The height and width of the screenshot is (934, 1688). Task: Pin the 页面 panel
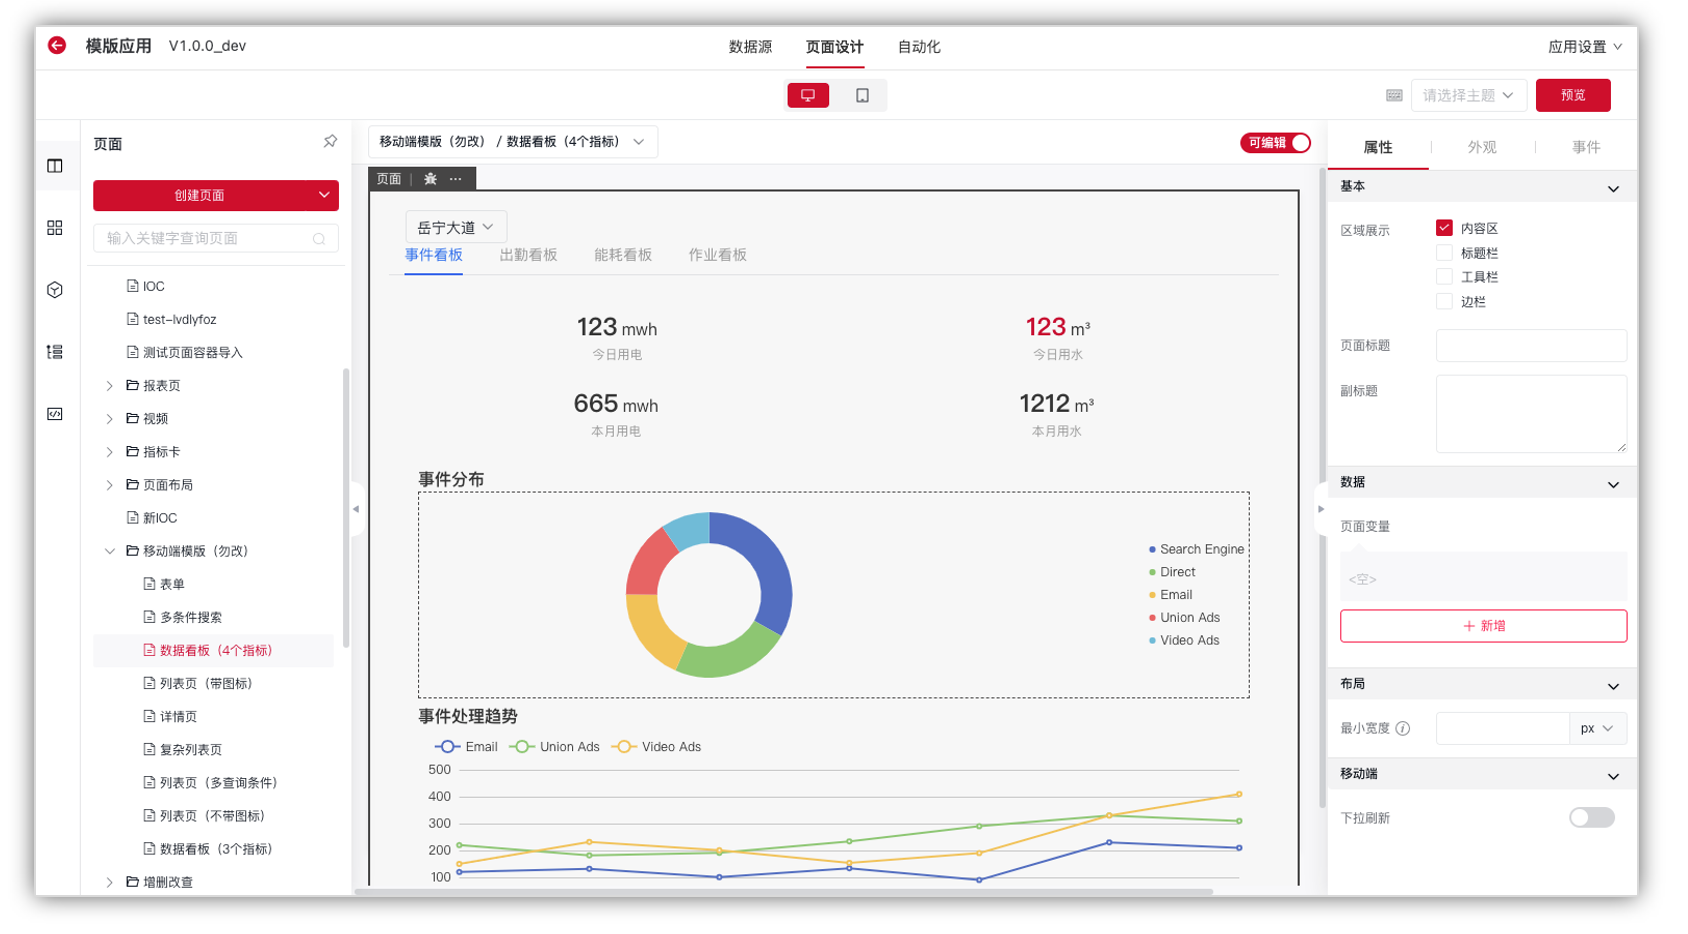(x=330, y=142)
